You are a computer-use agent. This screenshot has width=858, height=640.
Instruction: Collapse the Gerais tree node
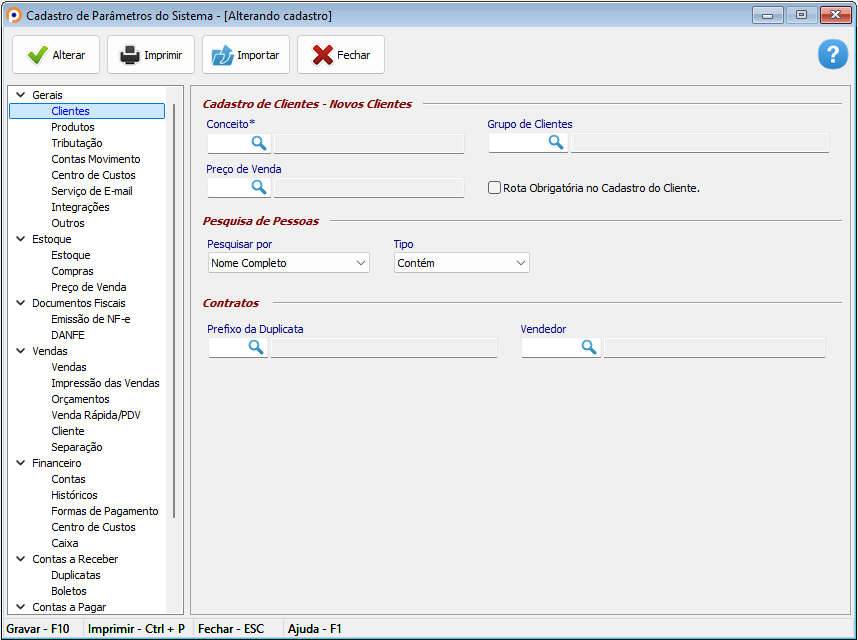tap(20, 95)
